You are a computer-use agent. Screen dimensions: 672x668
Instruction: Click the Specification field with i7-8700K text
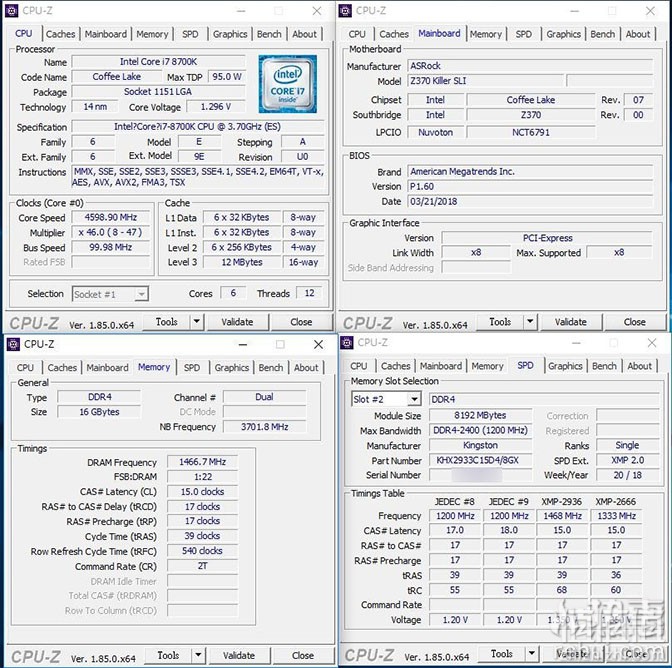198,127
